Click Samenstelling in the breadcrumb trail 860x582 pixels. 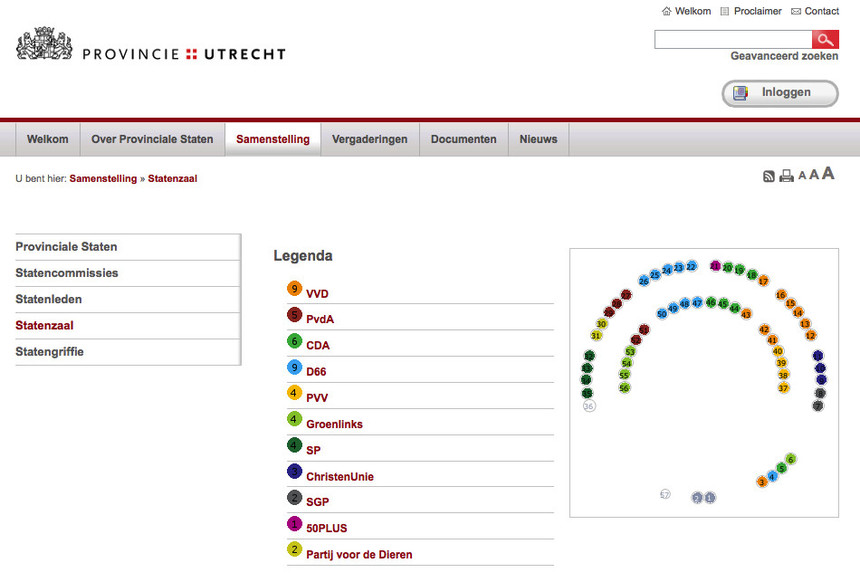pyautogui.click(x=103, y=179)
